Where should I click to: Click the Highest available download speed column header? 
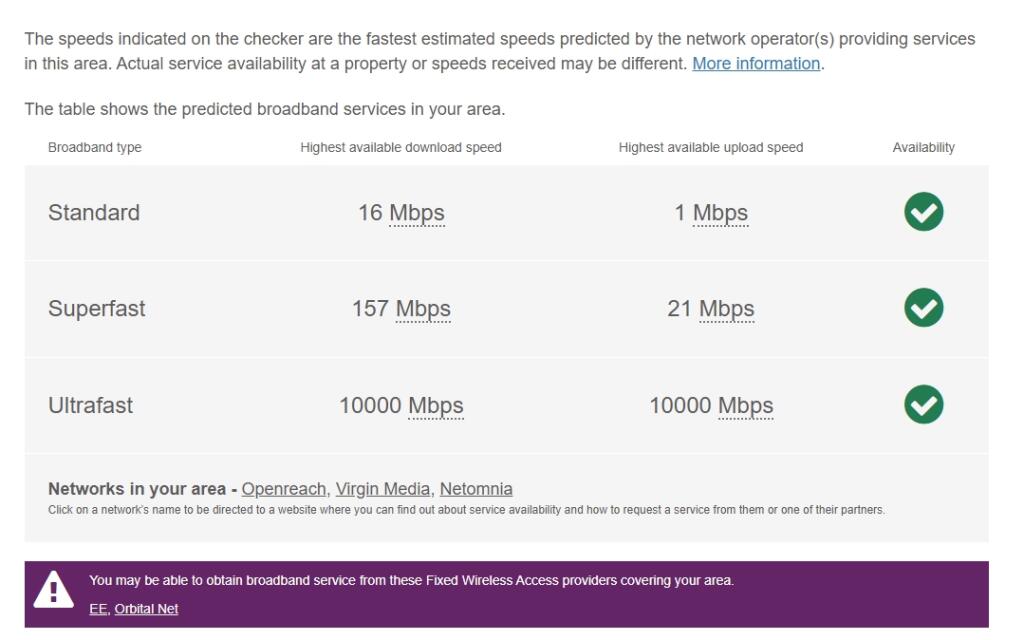coord(403,145)
